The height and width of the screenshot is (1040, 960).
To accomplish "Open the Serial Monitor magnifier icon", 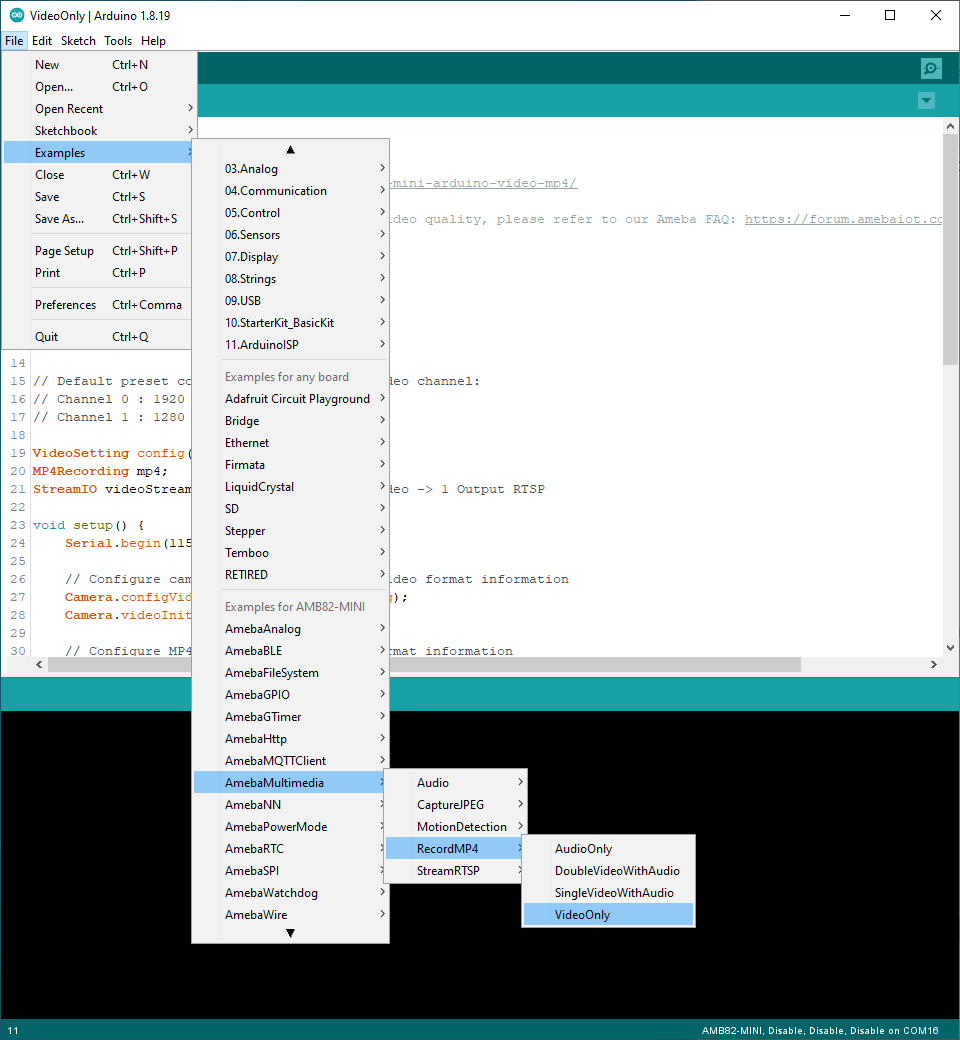I will [931, 68].
